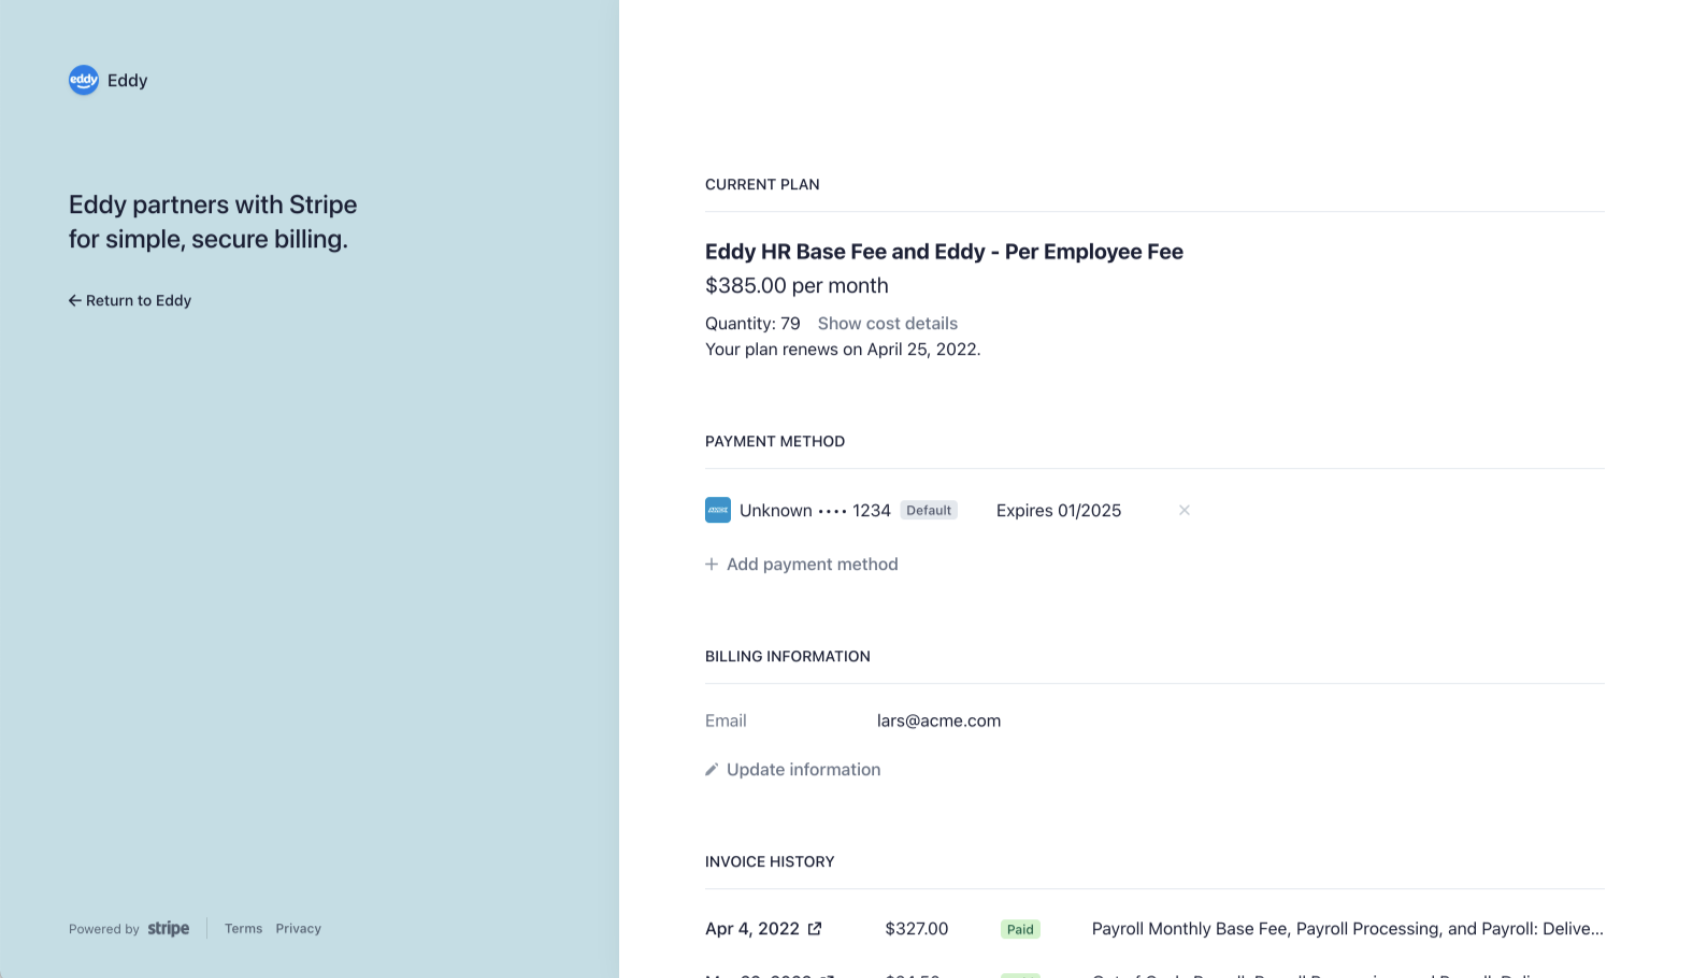Click the pencil icon beside Update information
This screenshot has height=978, width=1688.
point(712,769)
